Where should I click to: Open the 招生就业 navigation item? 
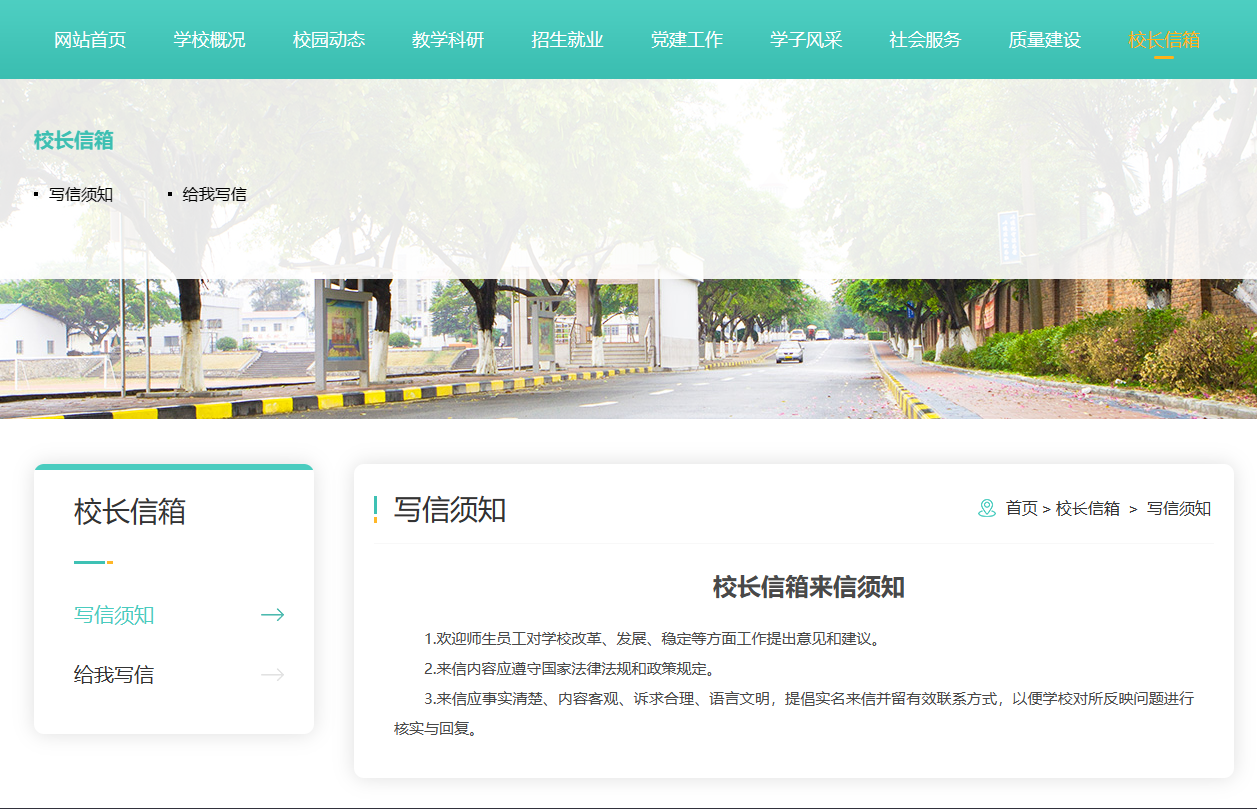[x=567, y=40]
